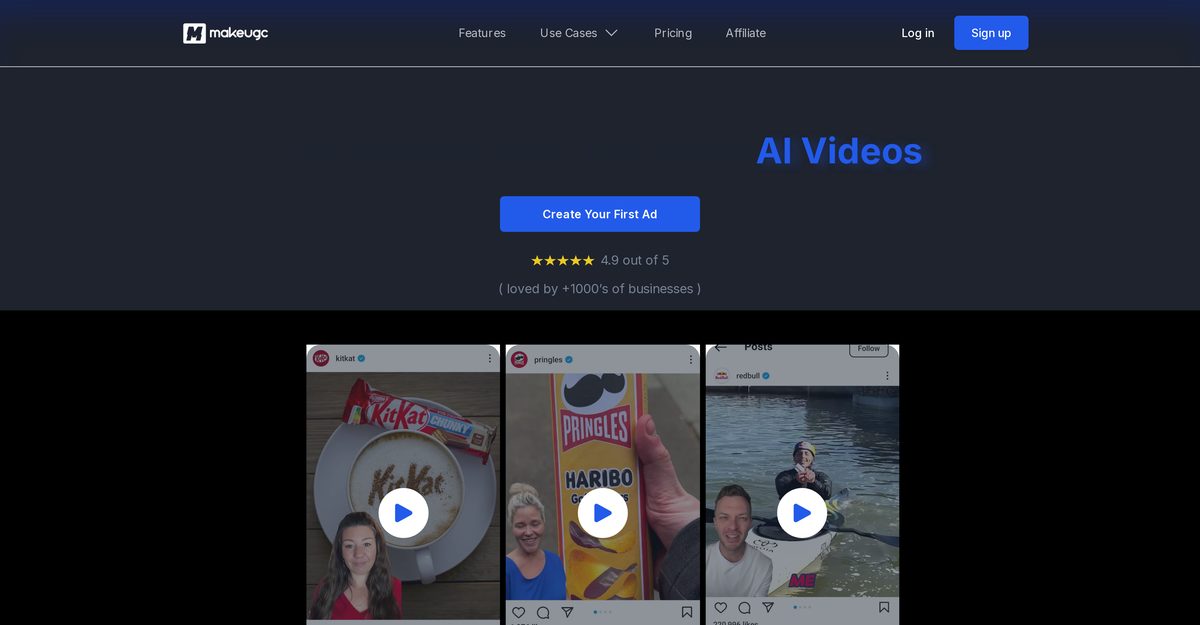
Task: Go to the Pricing page
Action: point(673,33)
